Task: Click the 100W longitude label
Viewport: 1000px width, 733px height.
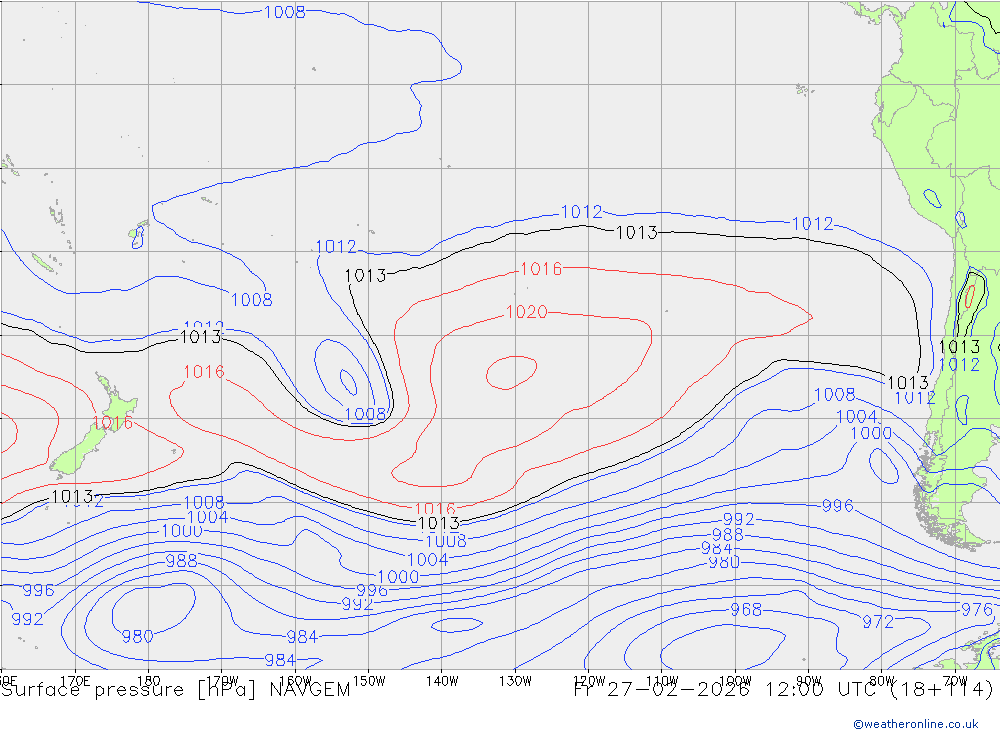Action: 735,681
